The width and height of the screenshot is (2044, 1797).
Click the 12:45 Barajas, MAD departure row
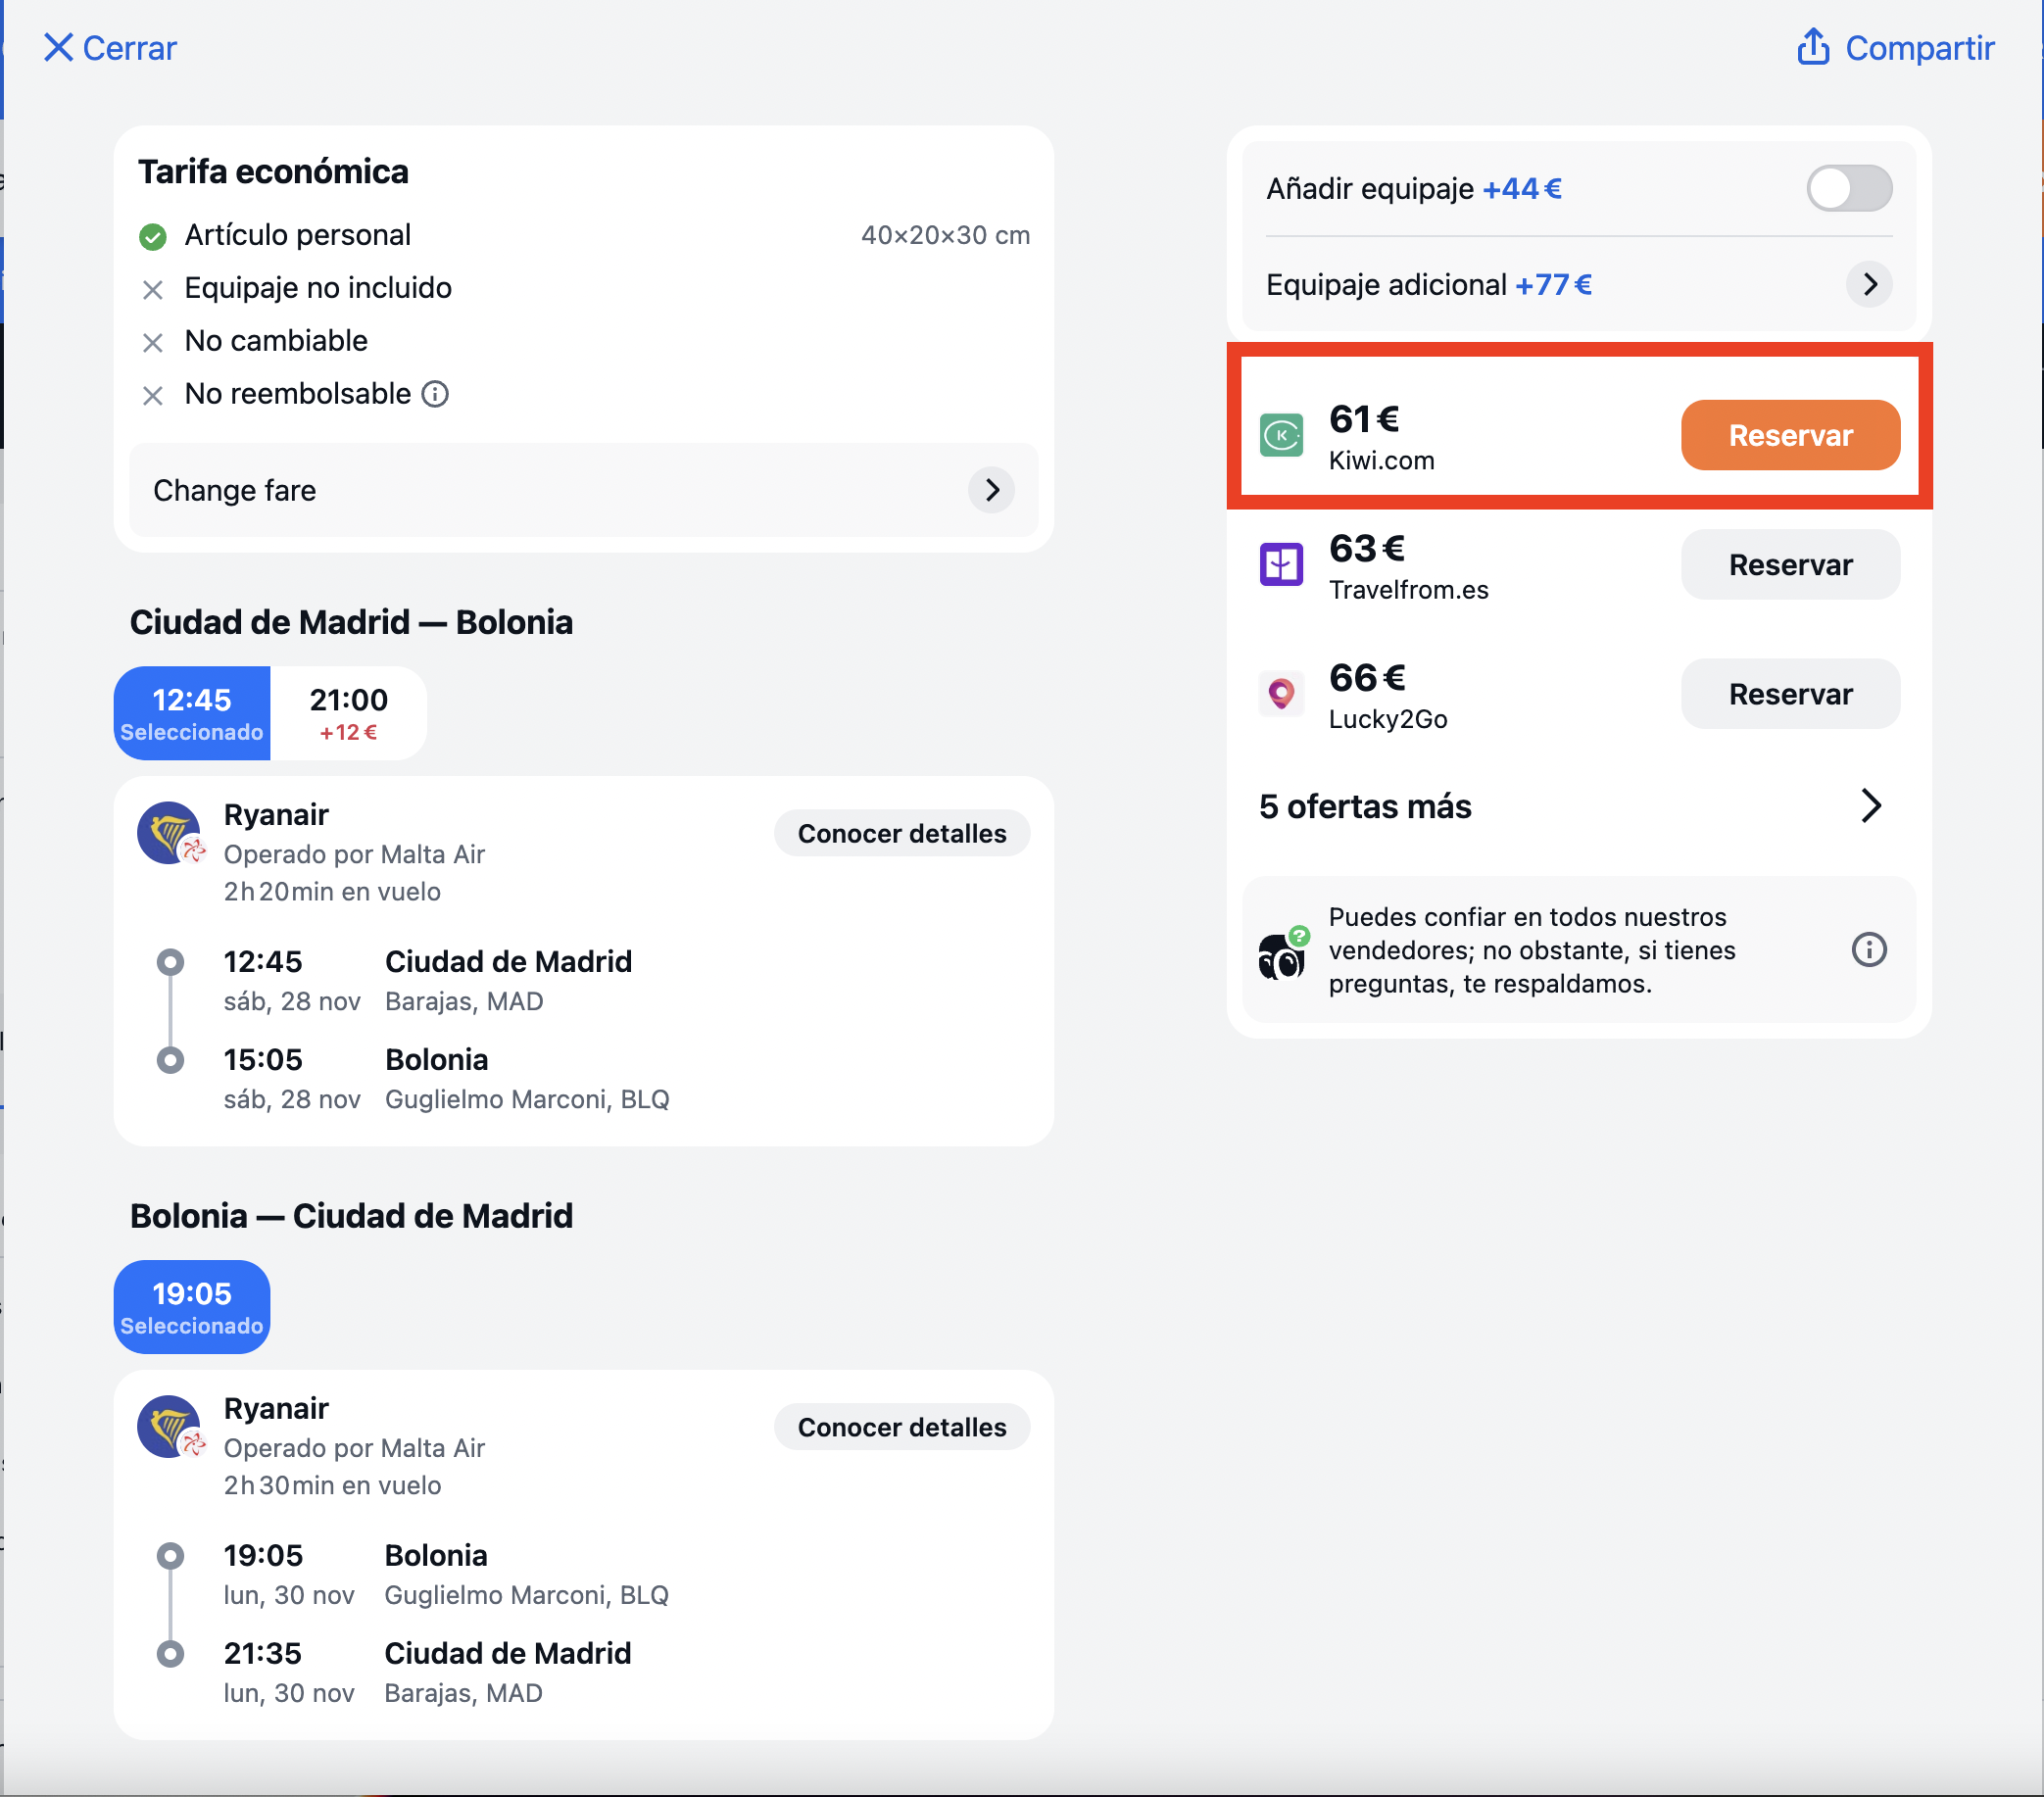click(x=428, y=981)
